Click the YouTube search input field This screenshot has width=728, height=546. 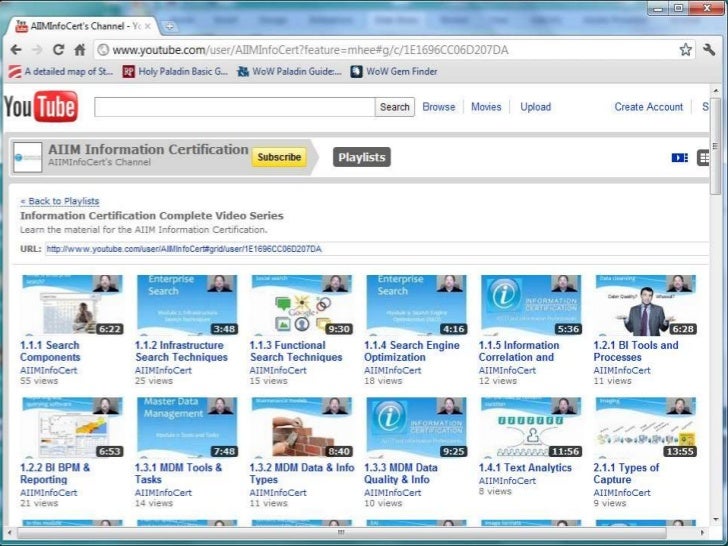234,107
